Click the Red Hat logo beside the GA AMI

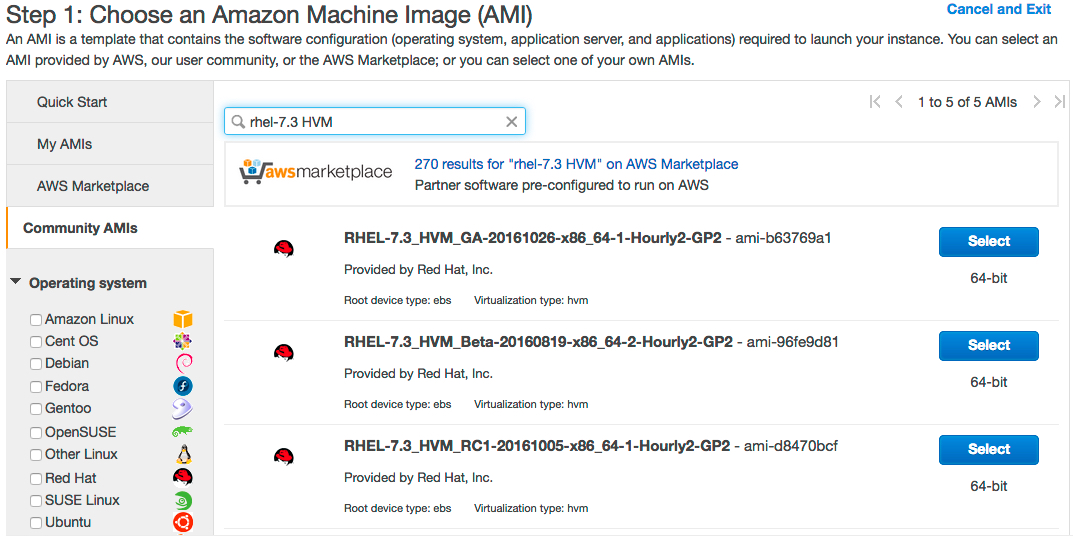tap(283, 249)
